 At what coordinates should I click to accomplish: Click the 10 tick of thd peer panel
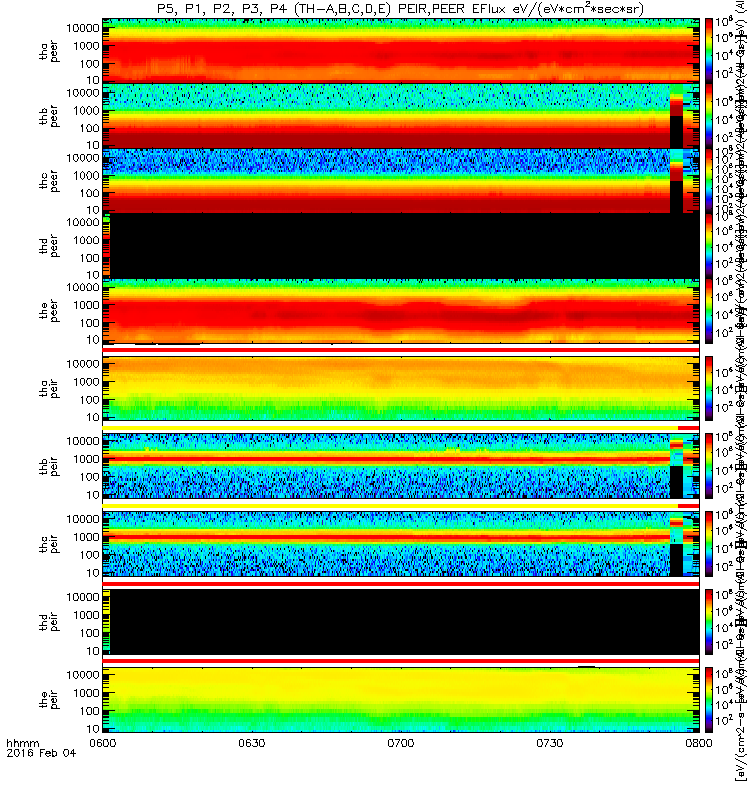pyautogui.click(x=92, y=275)
